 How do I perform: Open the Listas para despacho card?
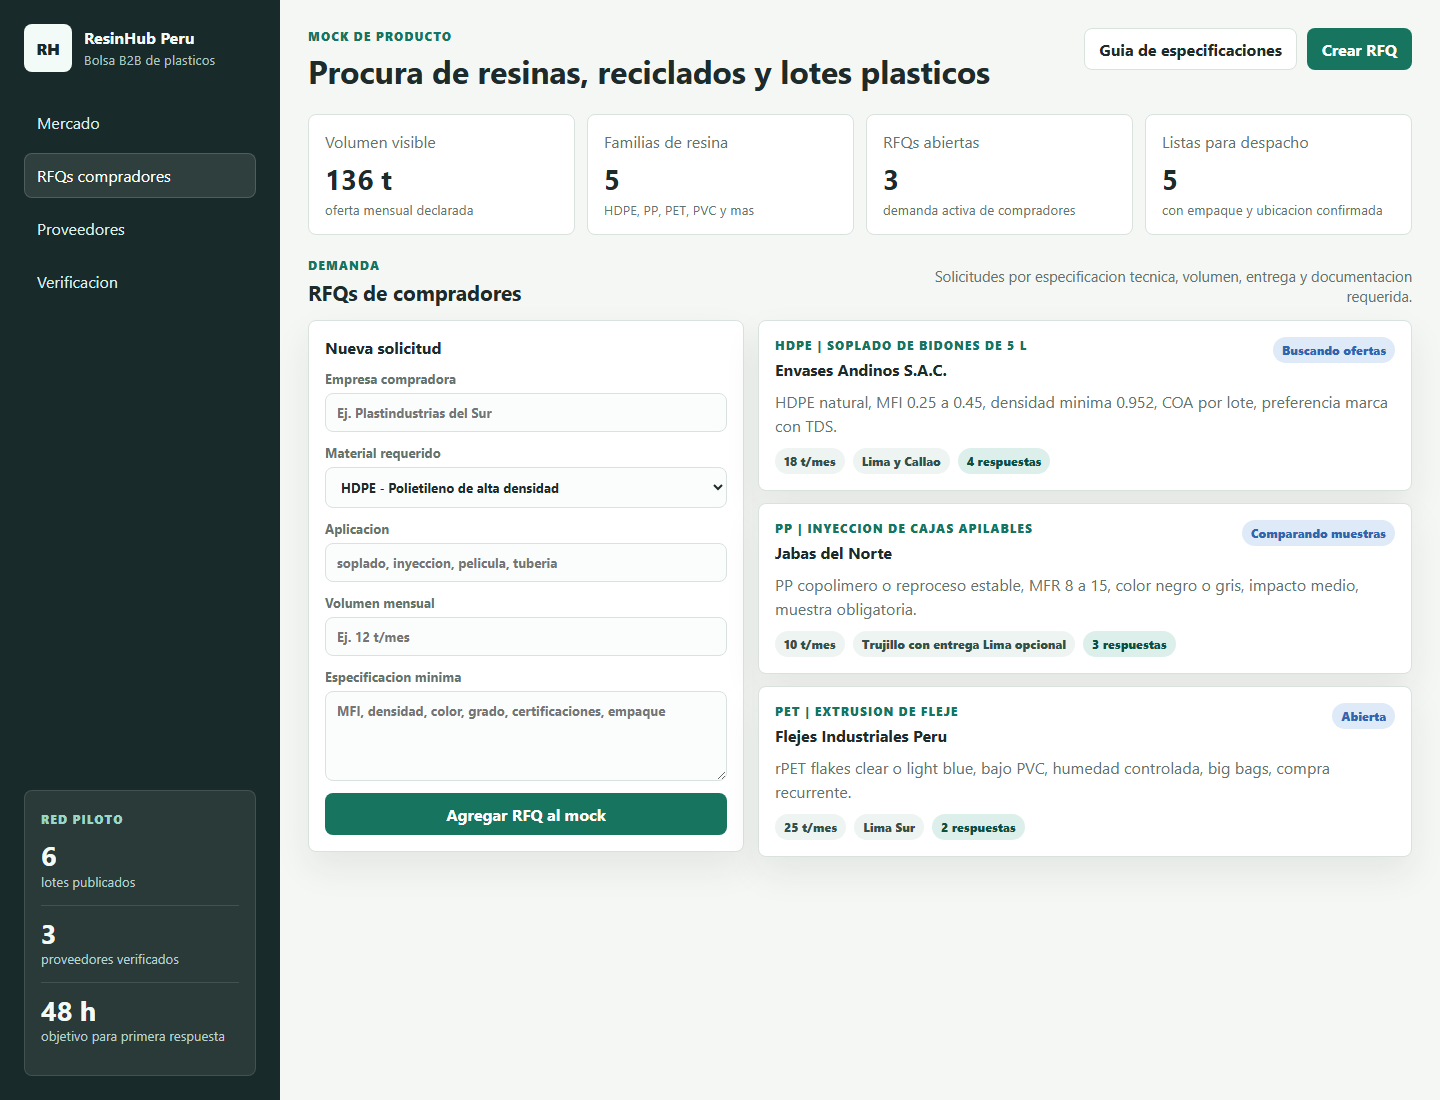coord(1278,174)
